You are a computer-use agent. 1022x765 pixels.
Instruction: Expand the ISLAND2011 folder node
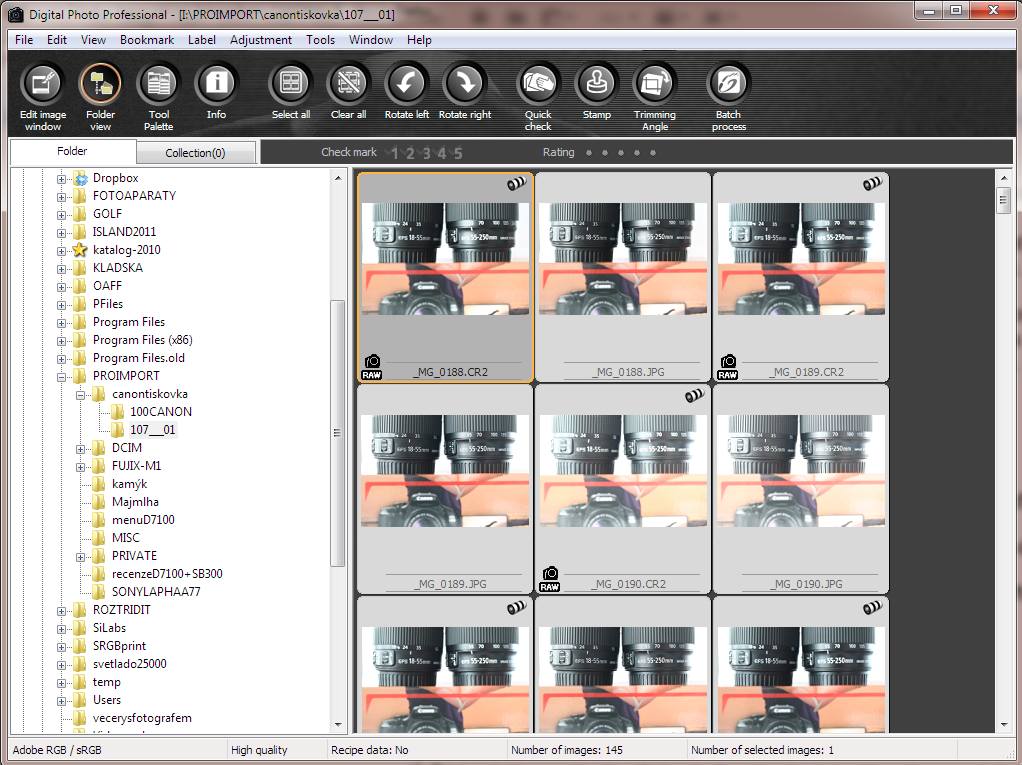tap(61, 233)
